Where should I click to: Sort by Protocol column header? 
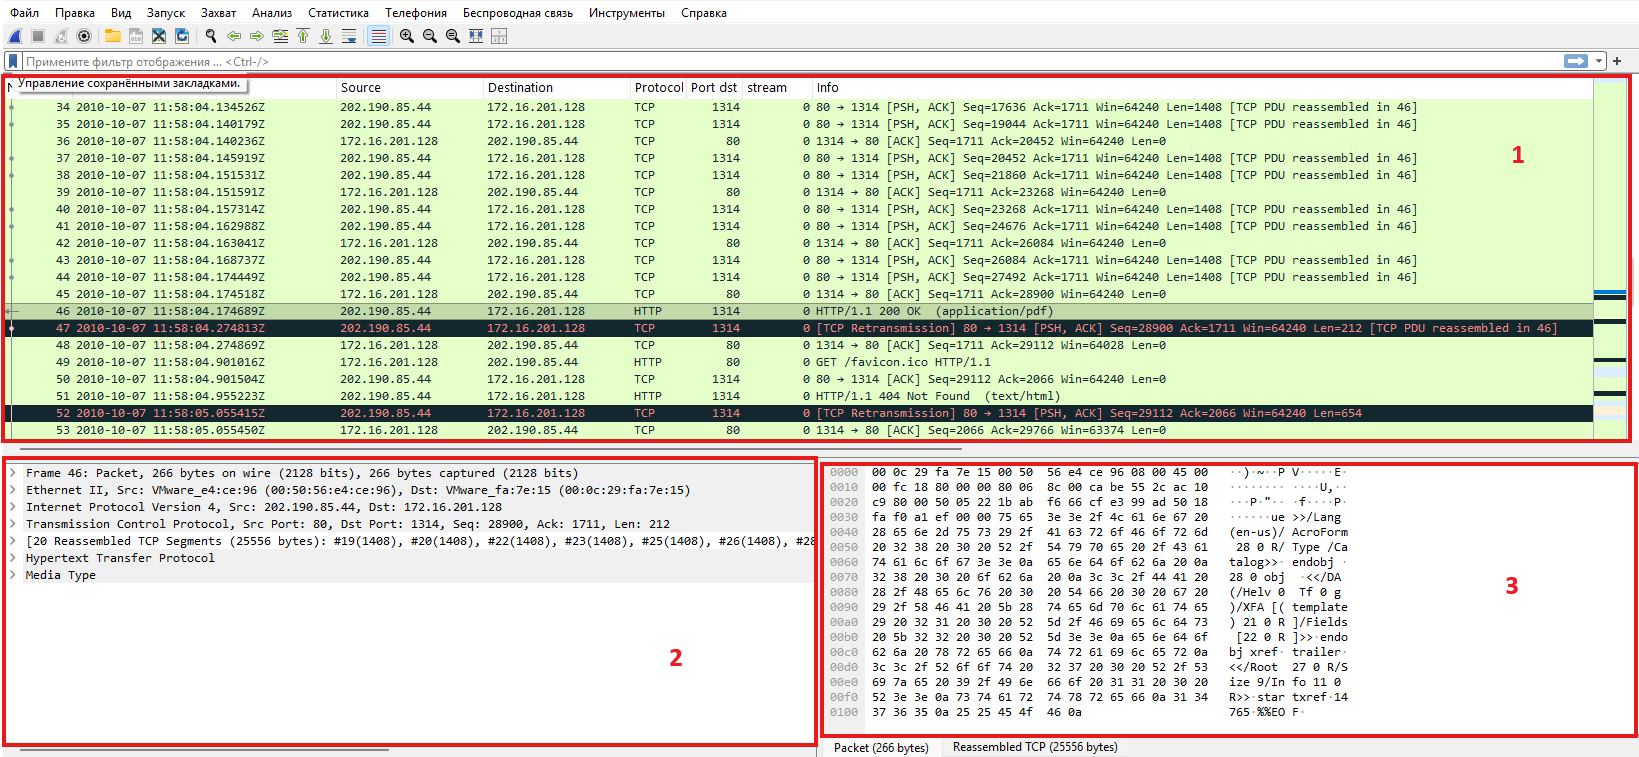click(659, 88)
